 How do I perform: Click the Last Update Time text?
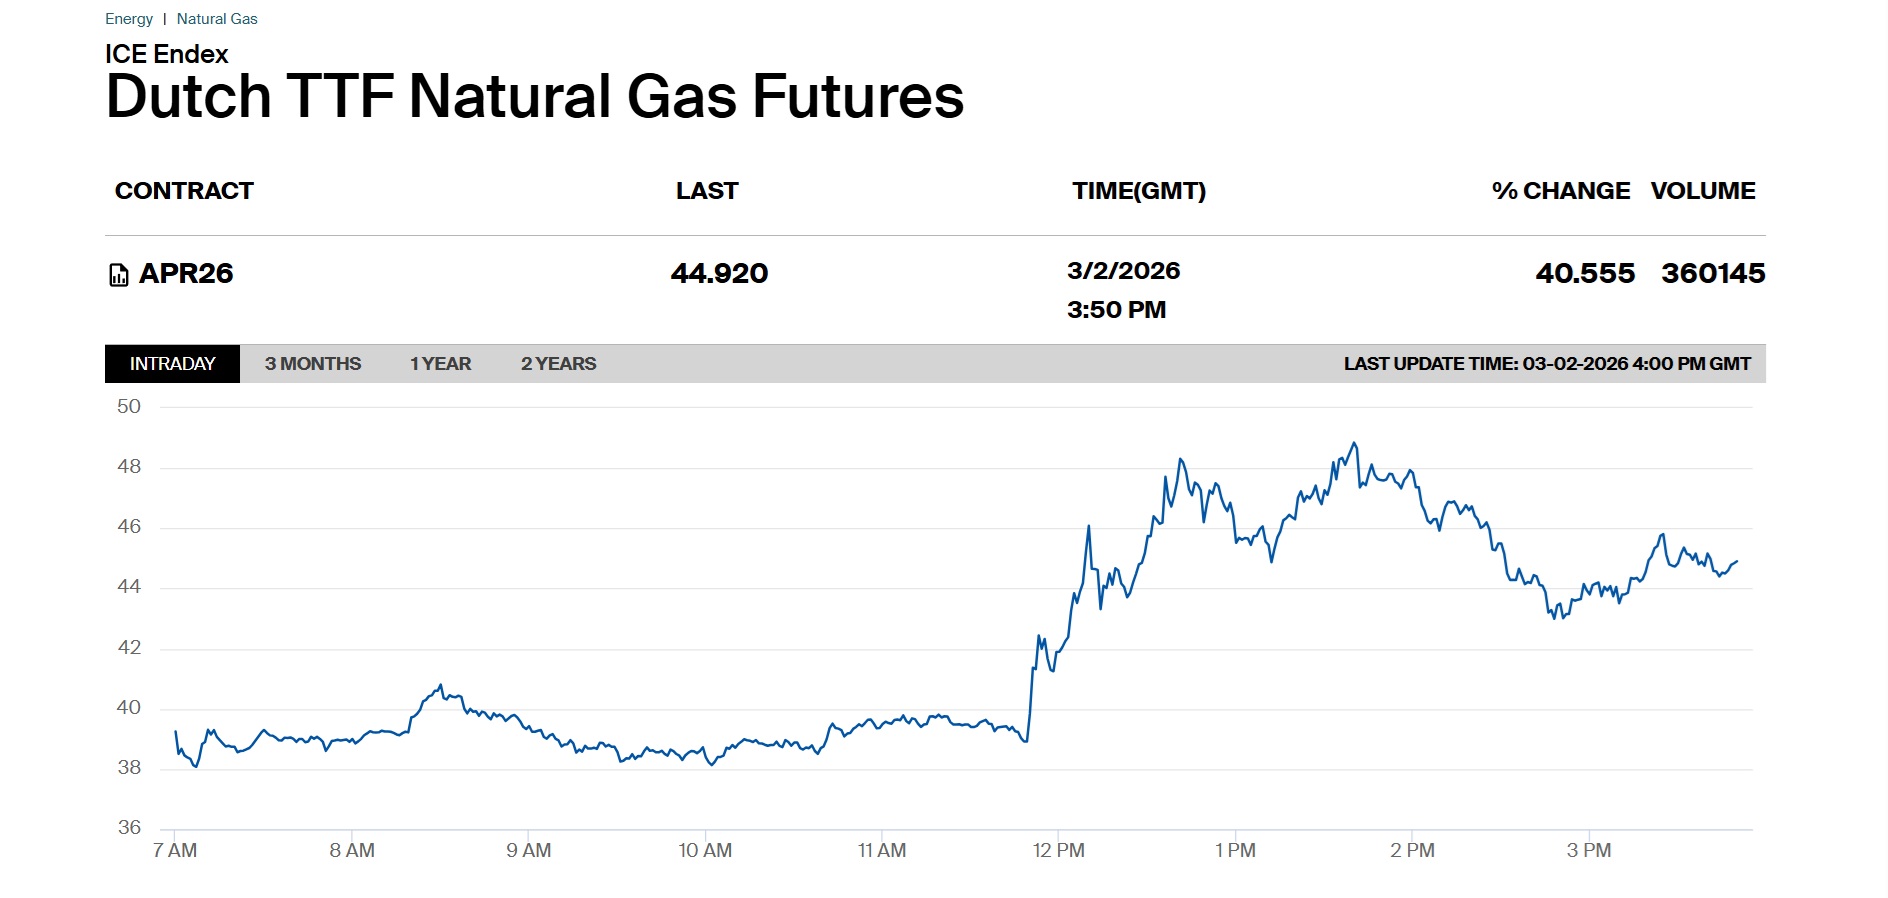tap(1546, 364)
